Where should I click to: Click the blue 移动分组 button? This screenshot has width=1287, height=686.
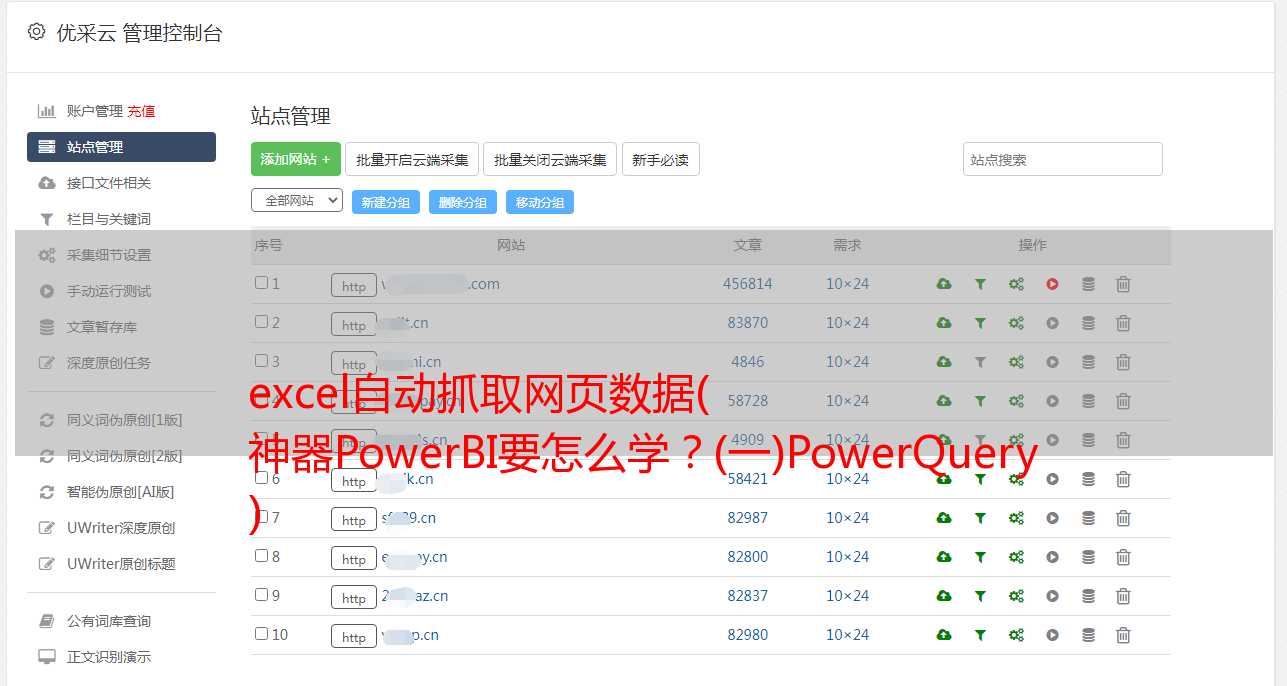540,202
